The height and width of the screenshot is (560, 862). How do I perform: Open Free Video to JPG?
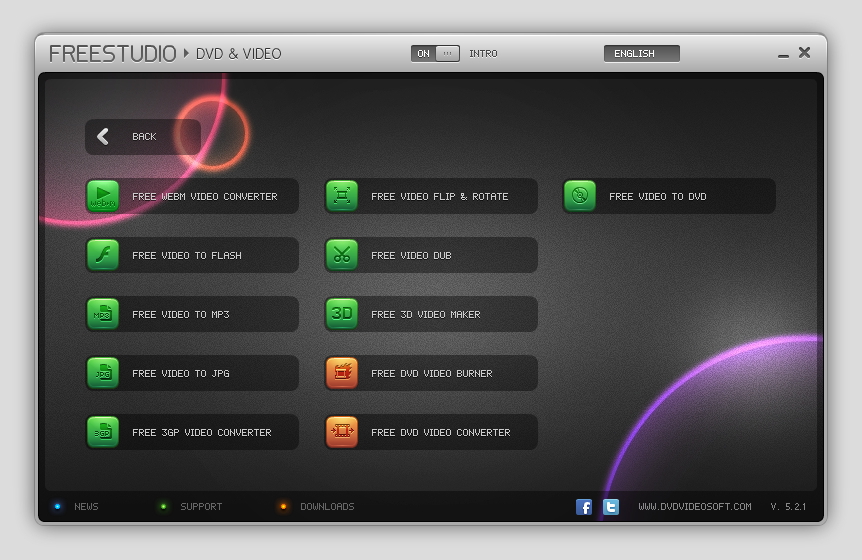point(192,373)
